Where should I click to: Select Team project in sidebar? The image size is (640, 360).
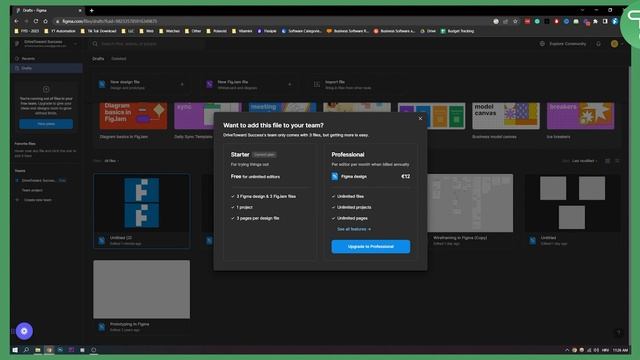pyautogui.click(x=32, y=190)
